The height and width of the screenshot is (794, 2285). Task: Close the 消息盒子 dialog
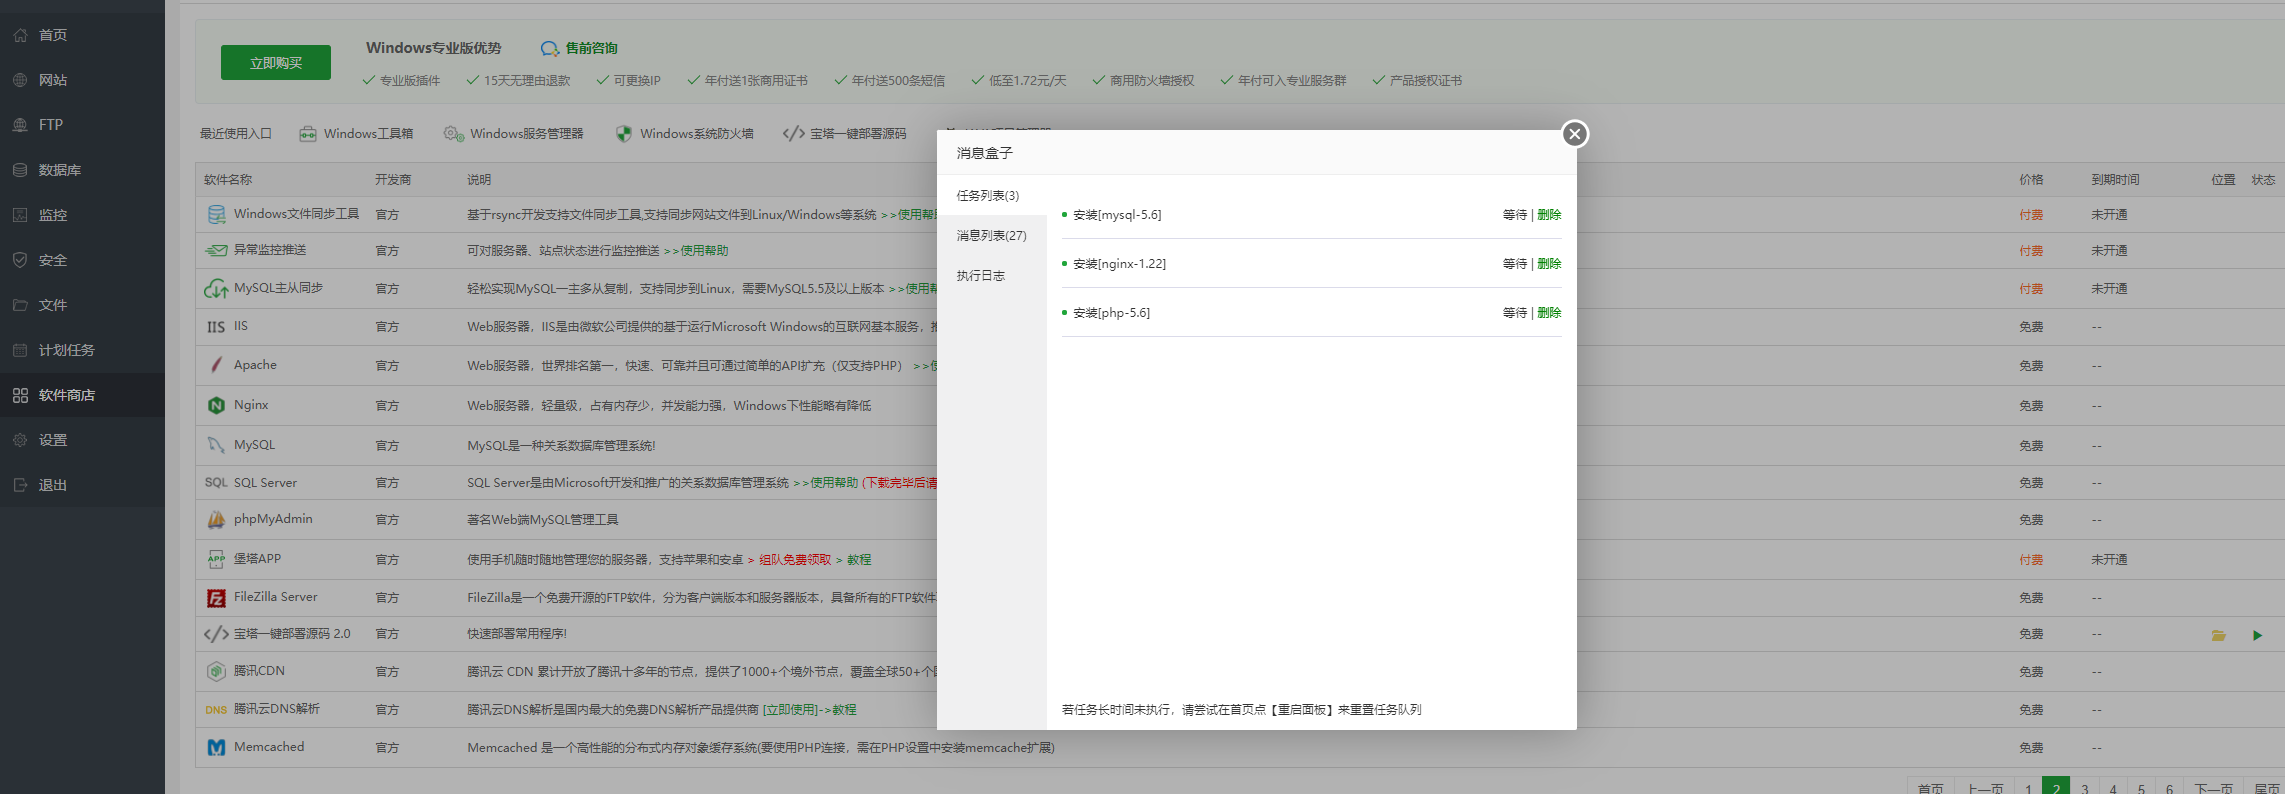[x=1575, y=134]
